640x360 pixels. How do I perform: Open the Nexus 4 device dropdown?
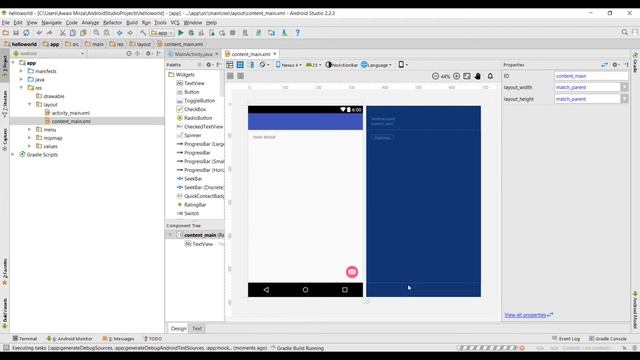point(289,64)
